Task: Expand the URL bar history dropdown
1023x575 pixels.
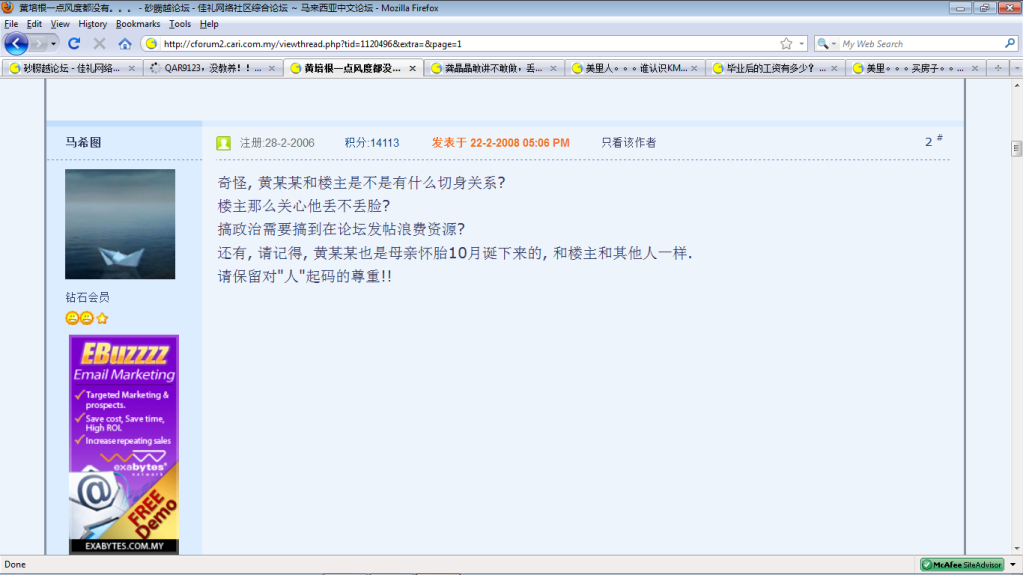Action: coord(802,44)
